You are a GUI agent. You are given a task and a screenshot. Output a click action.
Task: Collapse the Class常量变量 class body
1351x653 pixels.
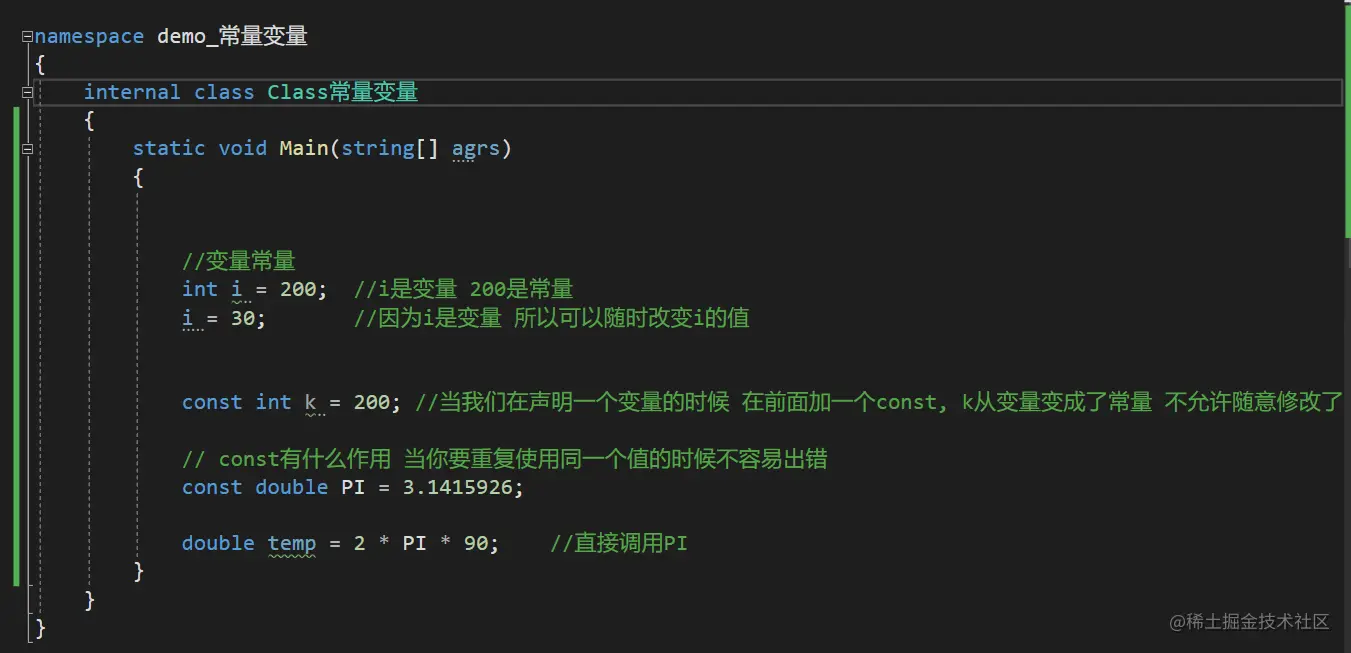tap(27, 92)
